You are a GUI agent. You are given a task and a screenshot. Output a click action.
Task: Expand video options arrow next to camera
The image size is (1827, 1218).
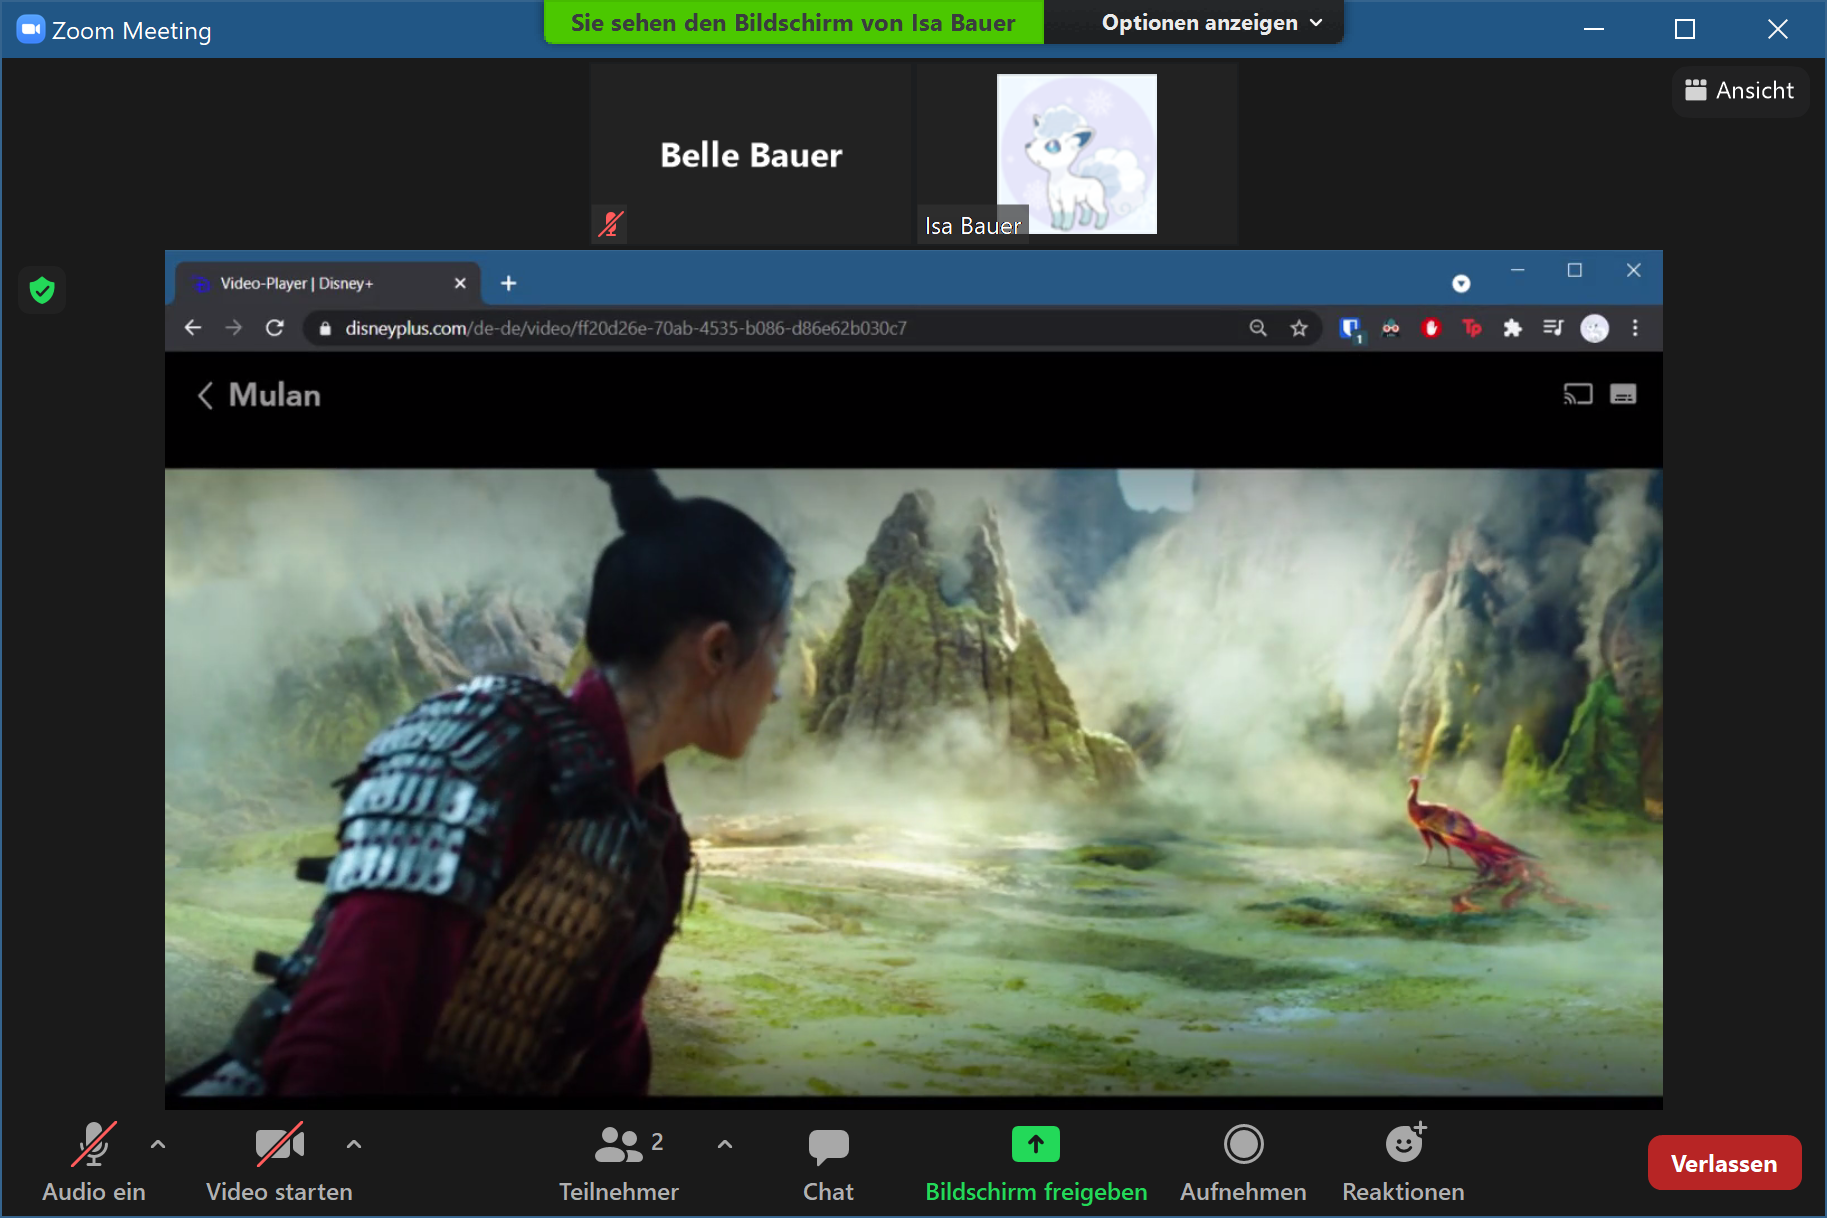354,1144
